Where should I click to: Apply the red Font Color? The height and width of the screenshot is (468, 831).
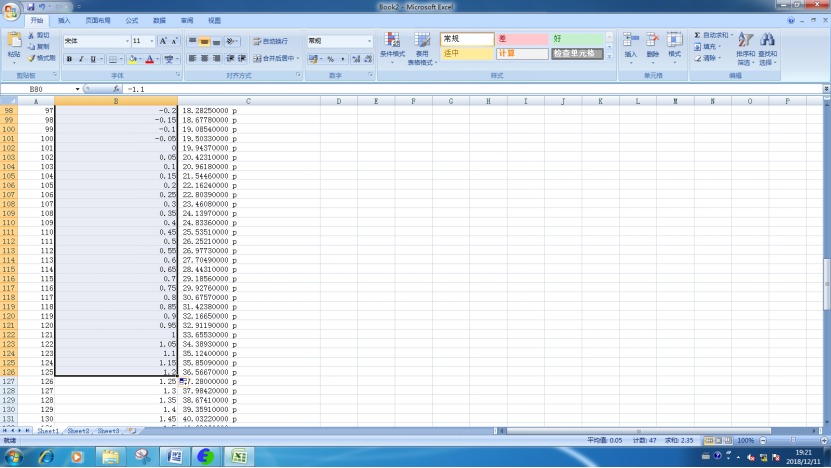tap(150, 59)
